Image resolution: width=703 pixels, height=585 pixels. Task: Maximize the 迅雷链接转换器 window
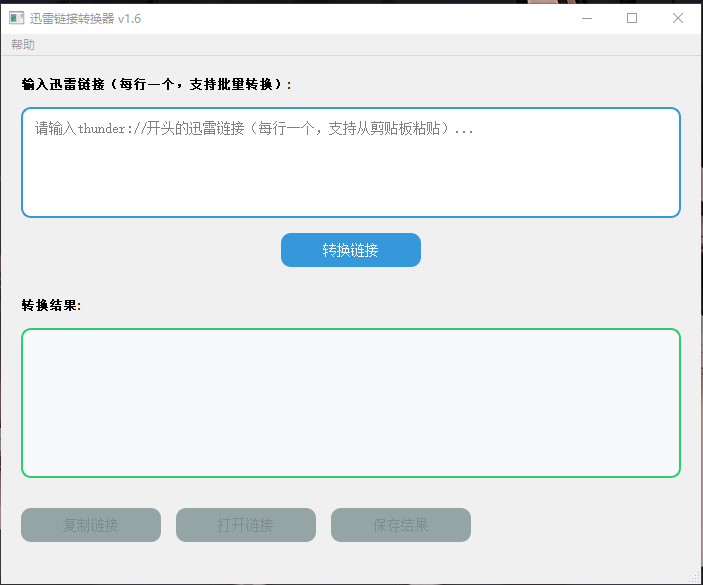coord(632,18)
